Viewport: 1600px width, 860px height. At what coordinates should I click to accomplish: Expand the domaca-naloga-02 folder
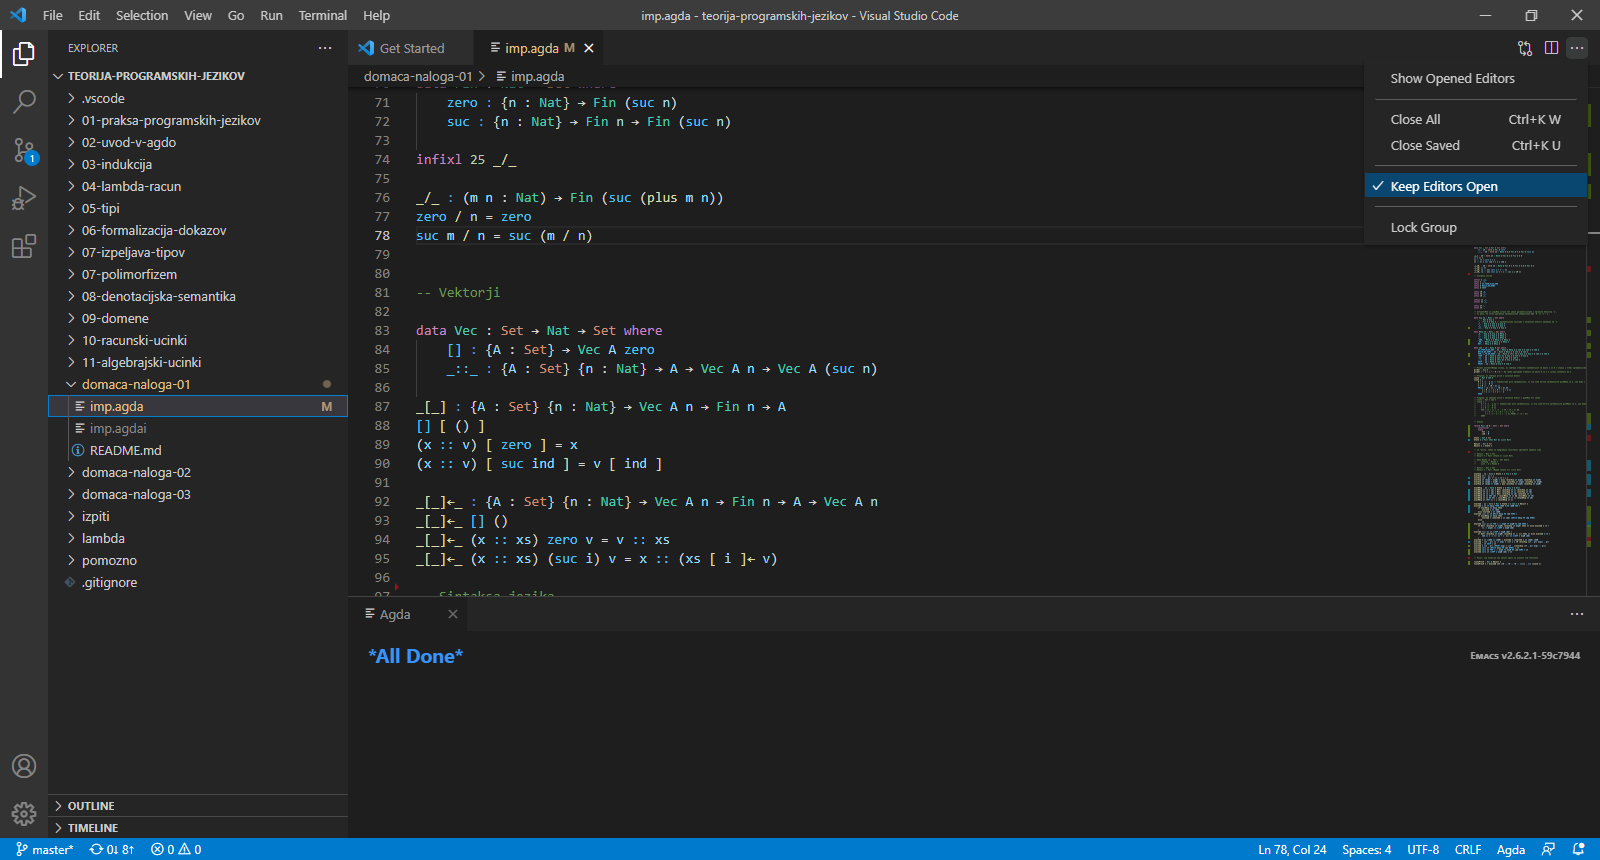click(198, 472)
